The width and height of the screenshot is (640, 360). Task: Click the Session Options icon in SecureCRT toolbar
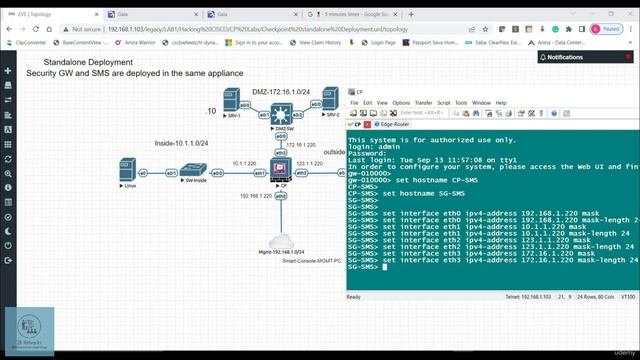pyautogui.click(x=521, y=113)
